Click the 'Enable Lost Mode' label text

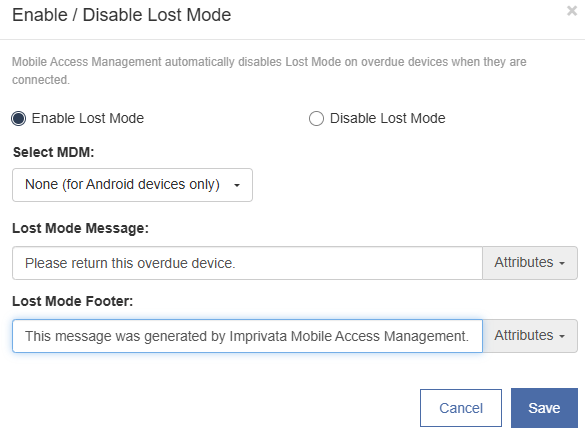88,118
